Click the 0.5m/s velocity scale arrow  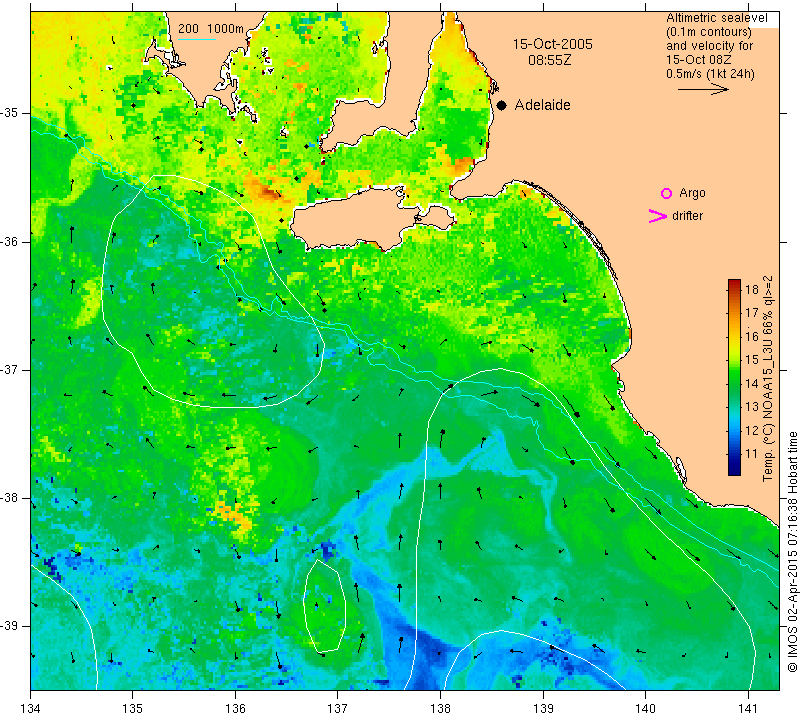coord(703,89)
